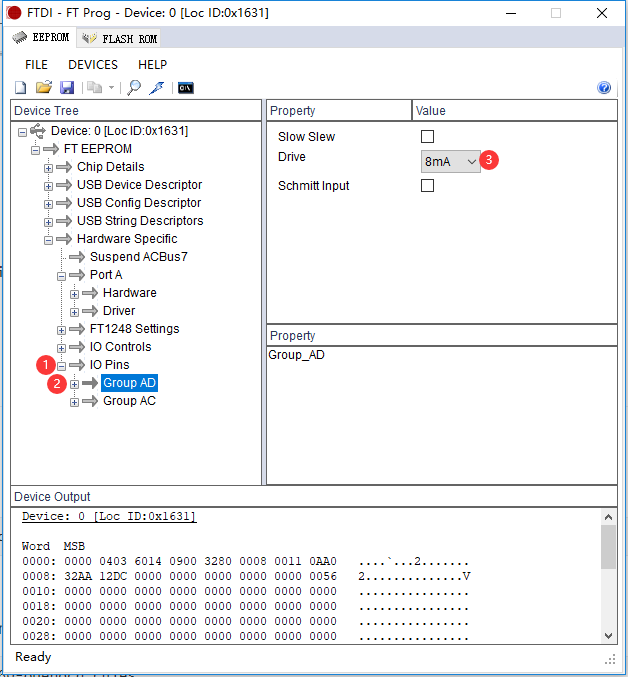Click the Device Output scrollbar down arrow
The image size is (628, 677).
tap(608, 636)
